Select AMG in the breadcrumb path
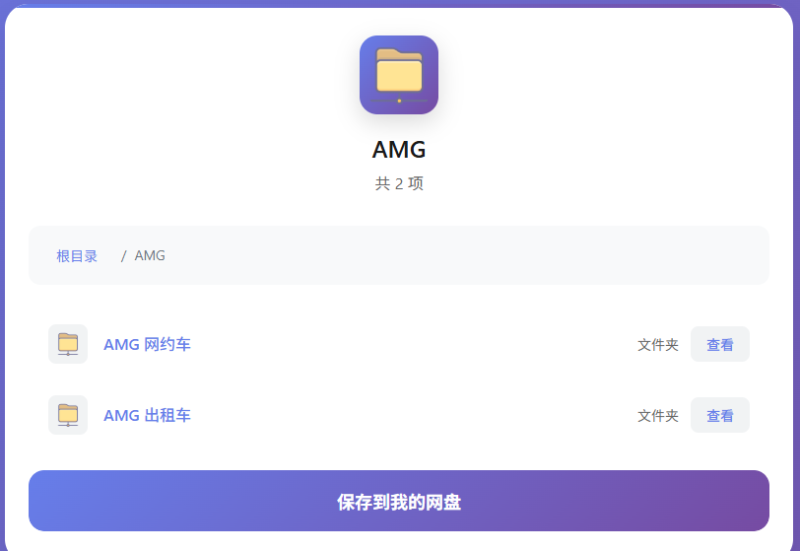800x551 pixels. tap(150, 256)
